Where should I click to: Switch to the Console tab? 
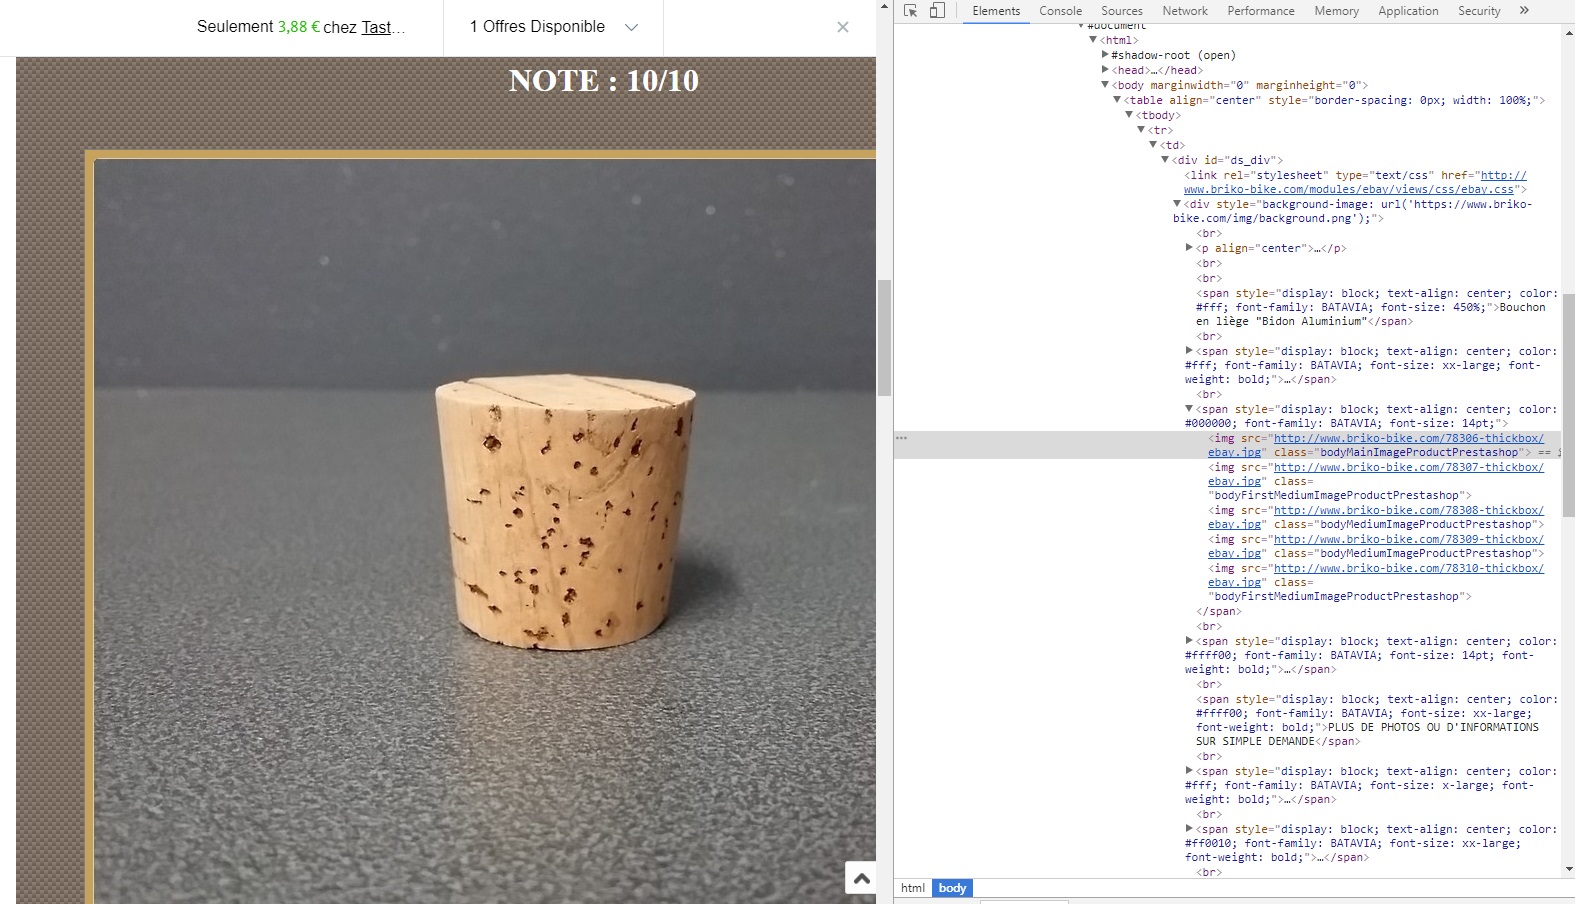click(1060, 11)
